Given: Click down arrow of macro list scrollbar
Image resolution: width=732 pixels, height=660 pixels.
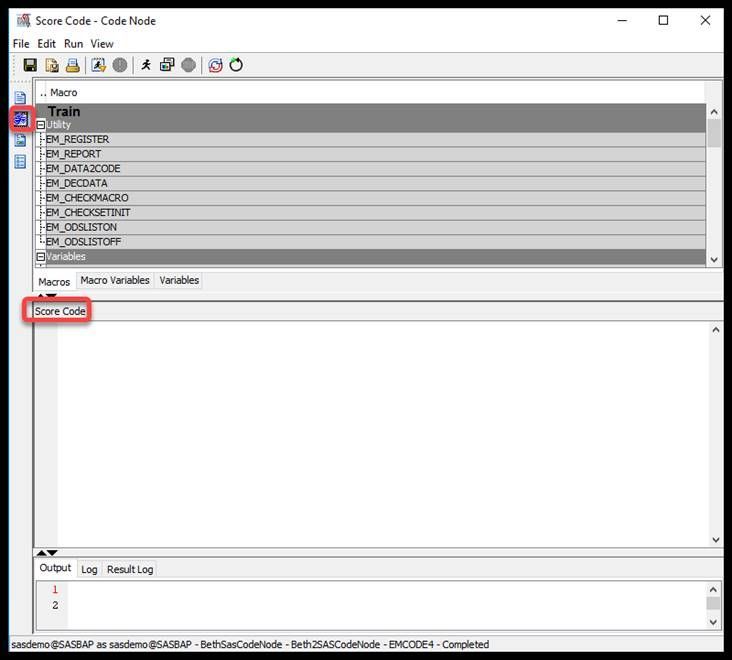Looking at the screenshot, I should (x=714, y=260).
